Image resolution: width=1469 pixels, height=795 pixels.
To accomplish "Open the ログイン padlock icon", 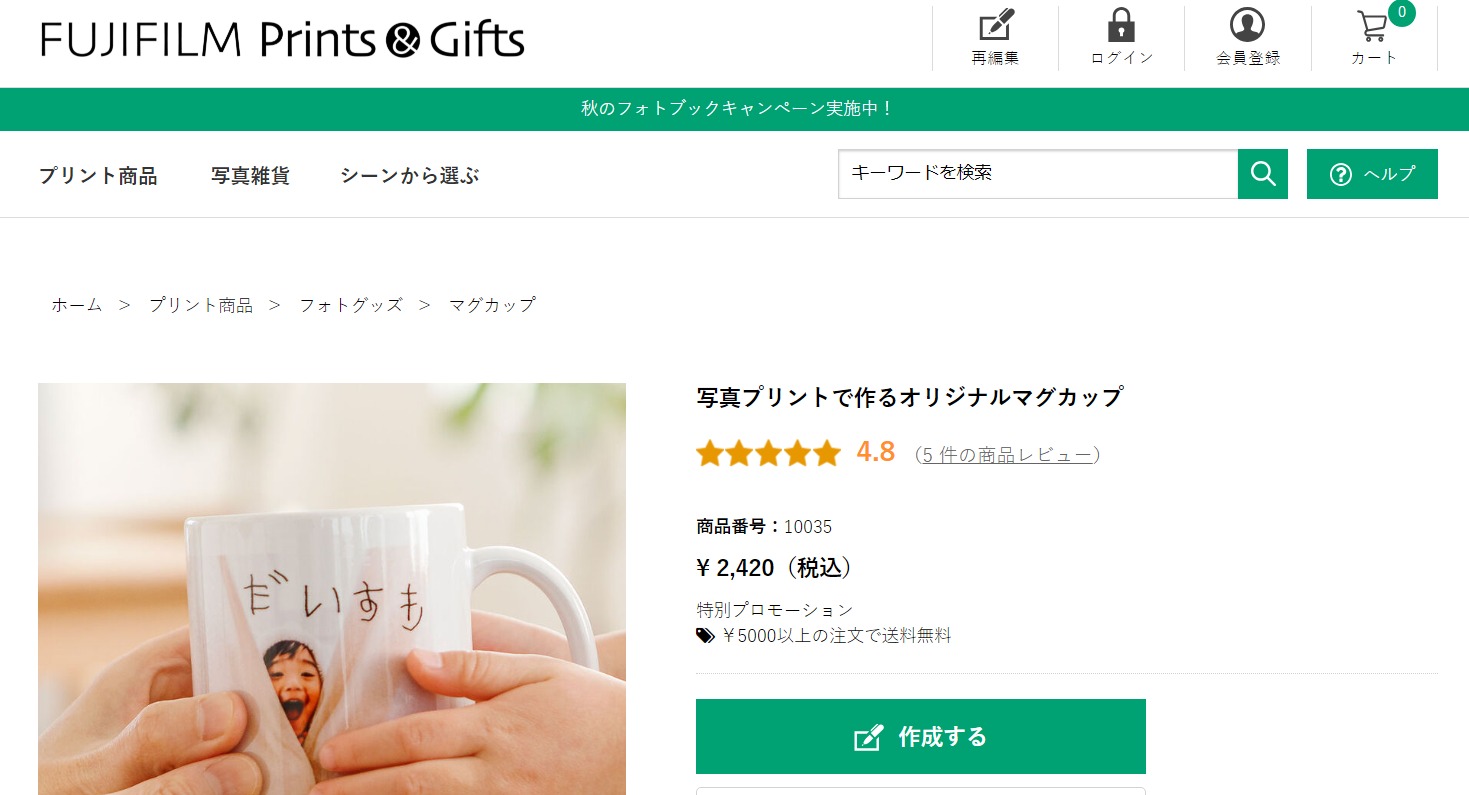I will (x=1121, y=25).
